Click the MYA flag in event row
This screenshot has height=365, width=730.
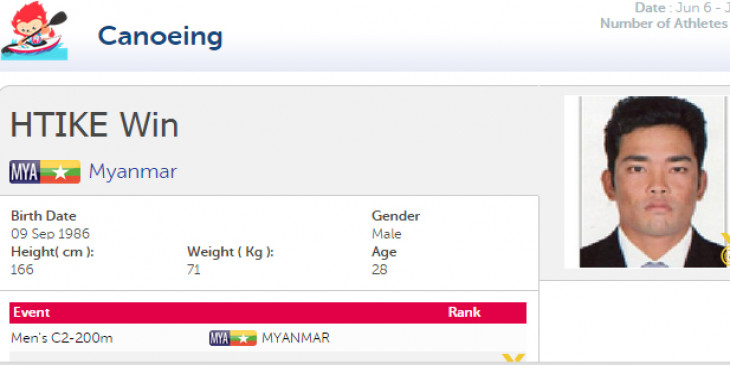[233, 338]
